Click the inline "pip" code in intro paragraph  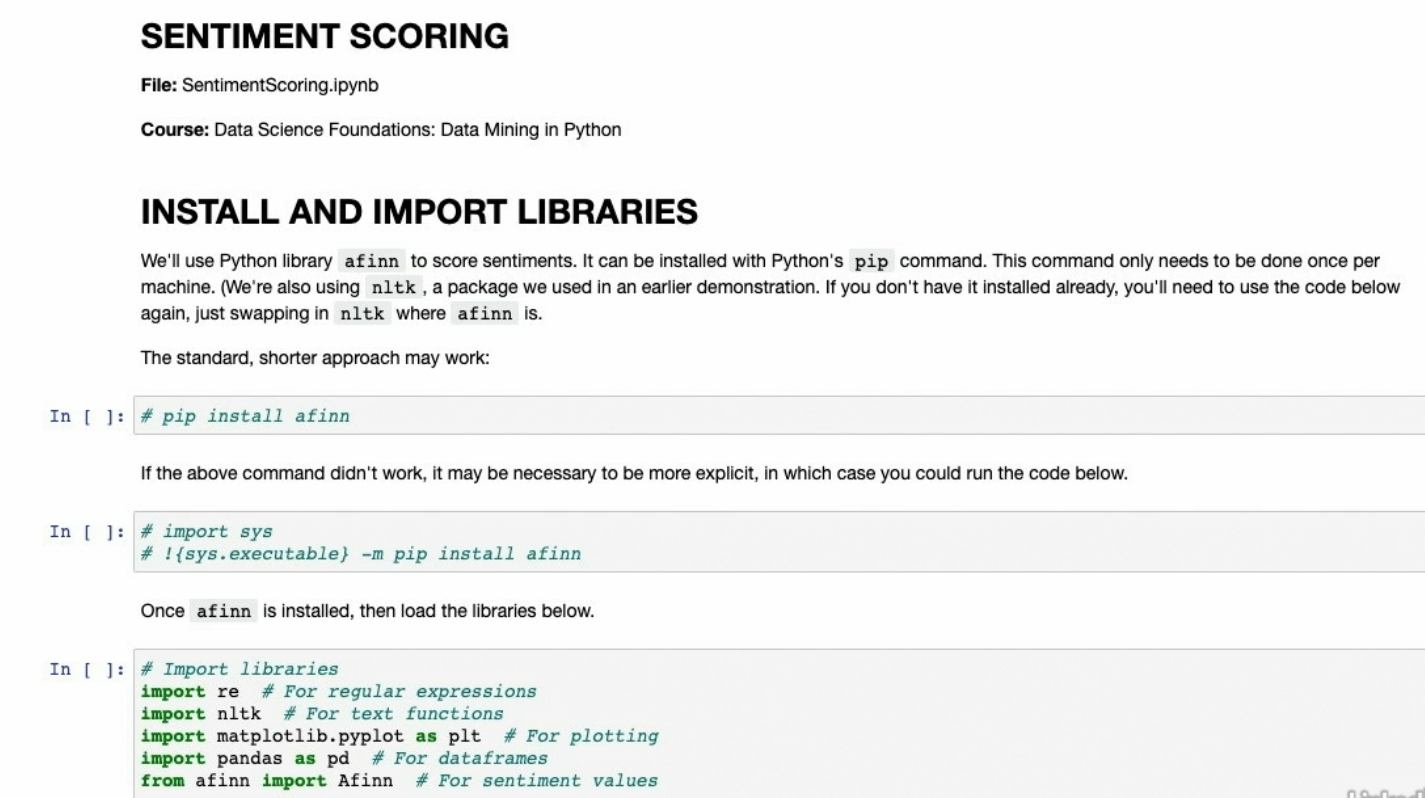[x=870, y=262]
